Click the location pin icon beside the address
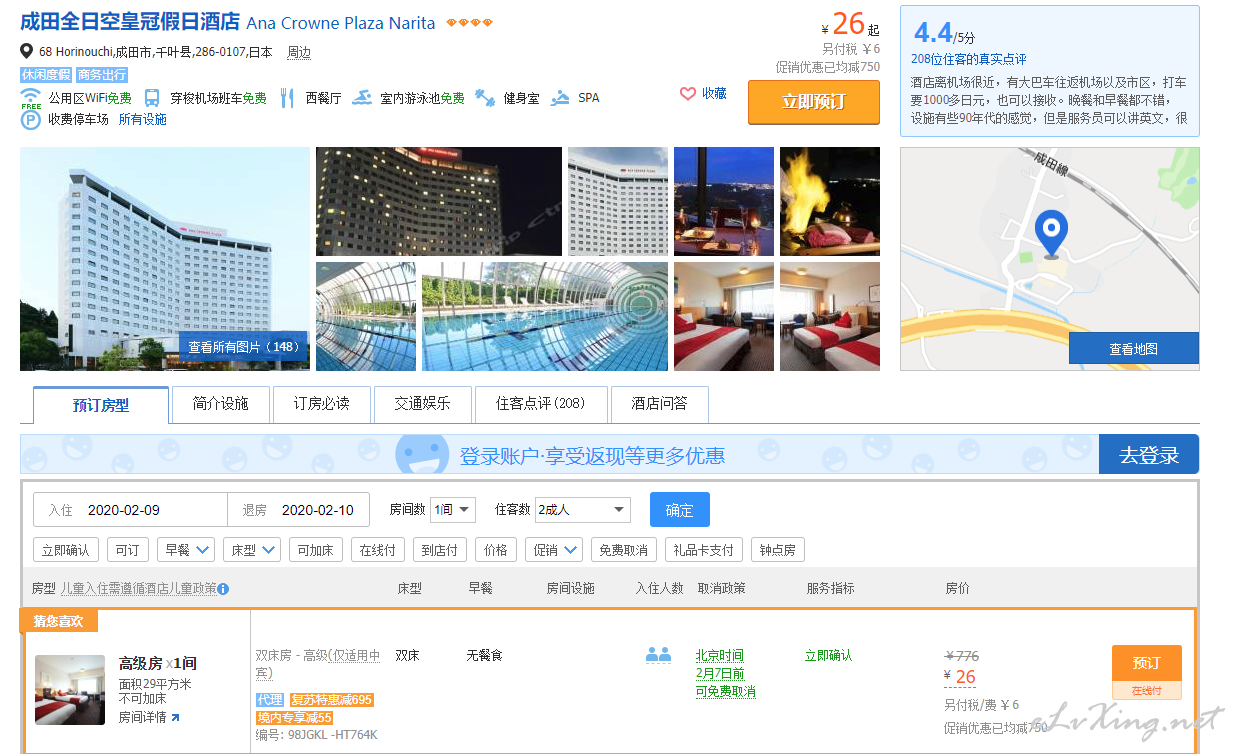Viewport: 1235px width, 754px height. tap(27, 51)
